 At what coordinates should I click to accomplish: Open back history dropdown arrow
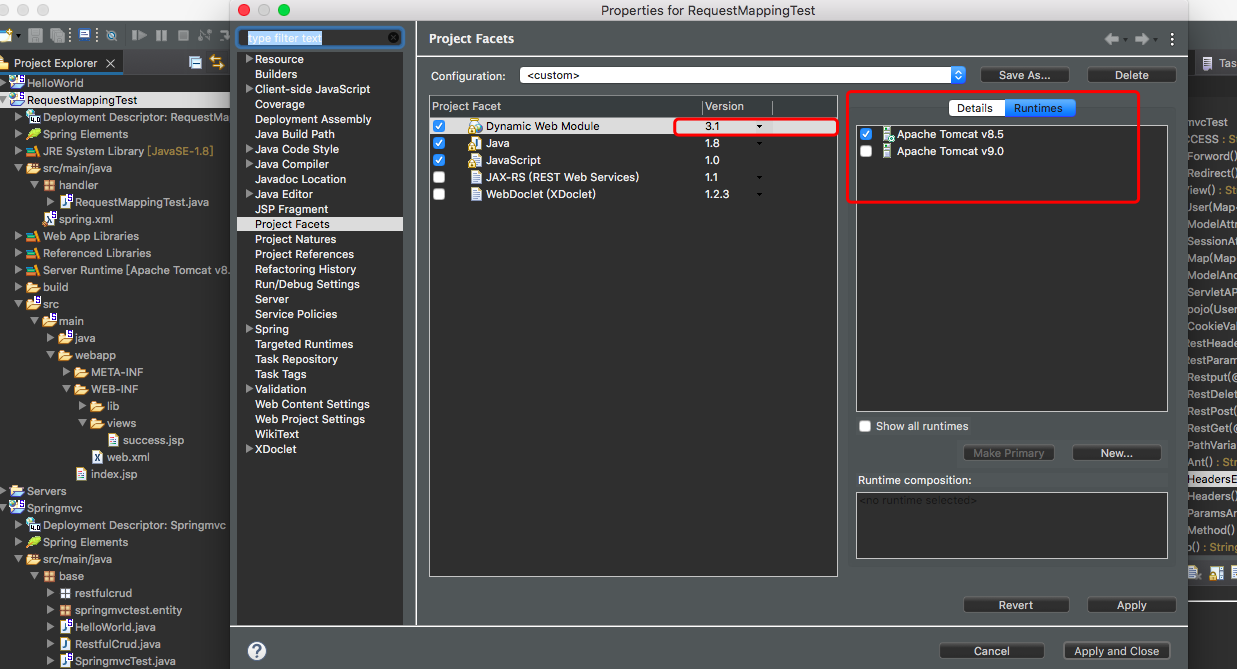pyautogui.click(x=1125, y=40)
